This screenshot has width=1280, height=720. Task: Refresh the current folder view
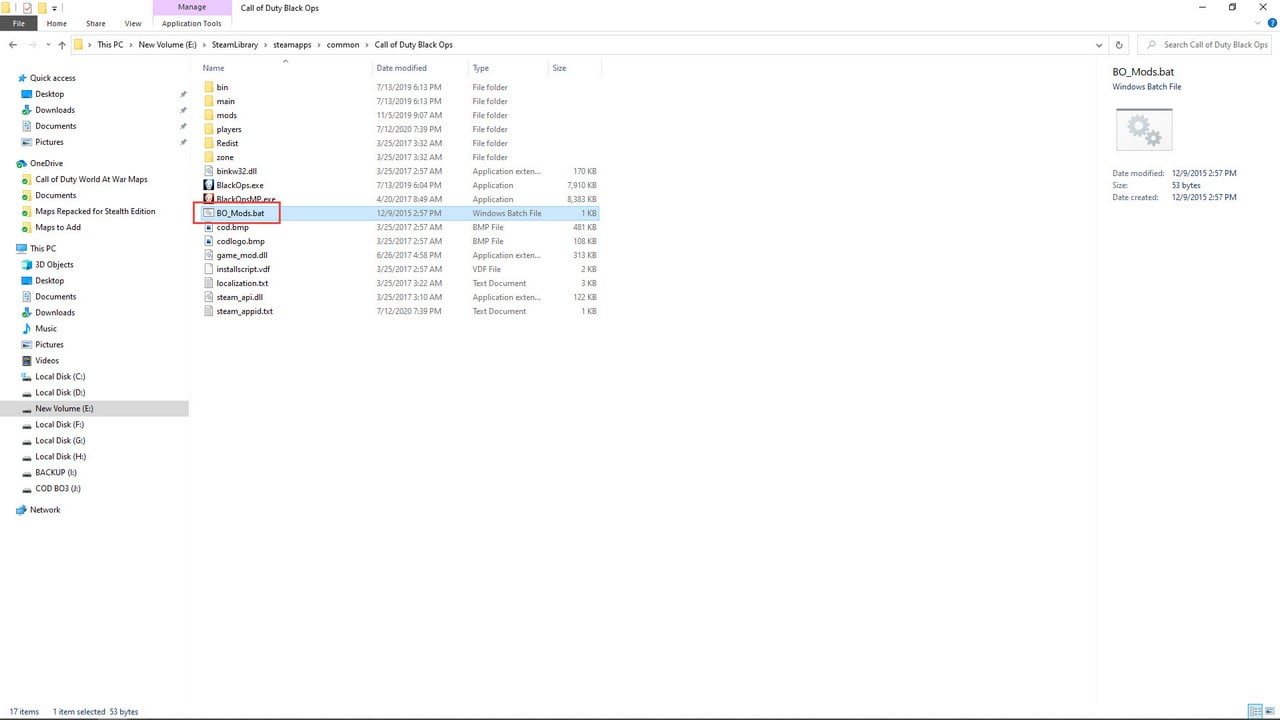[x=1119, y=45]
